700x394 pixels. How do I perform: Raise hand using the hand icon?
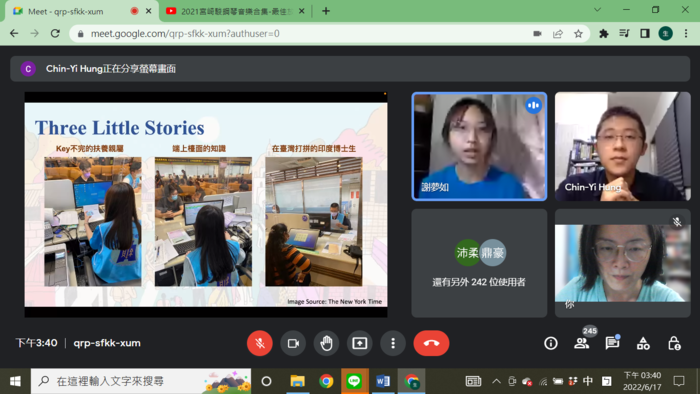click(326, 343)
